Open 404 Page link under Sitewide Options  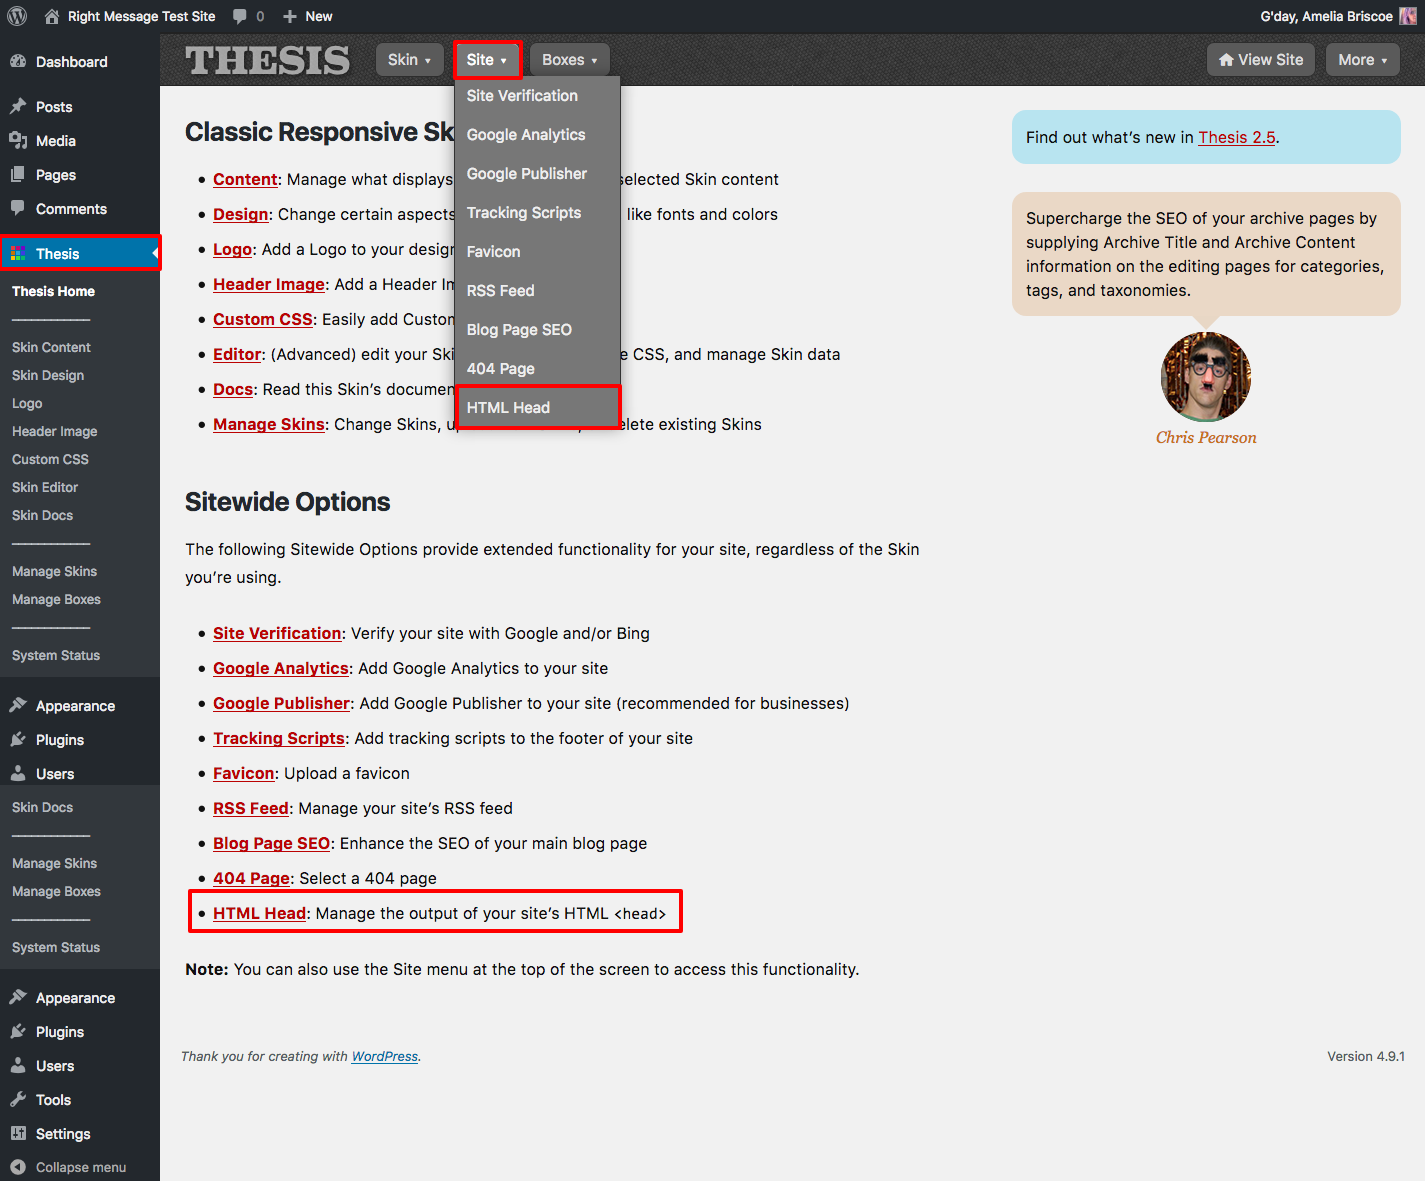point(251,878)
